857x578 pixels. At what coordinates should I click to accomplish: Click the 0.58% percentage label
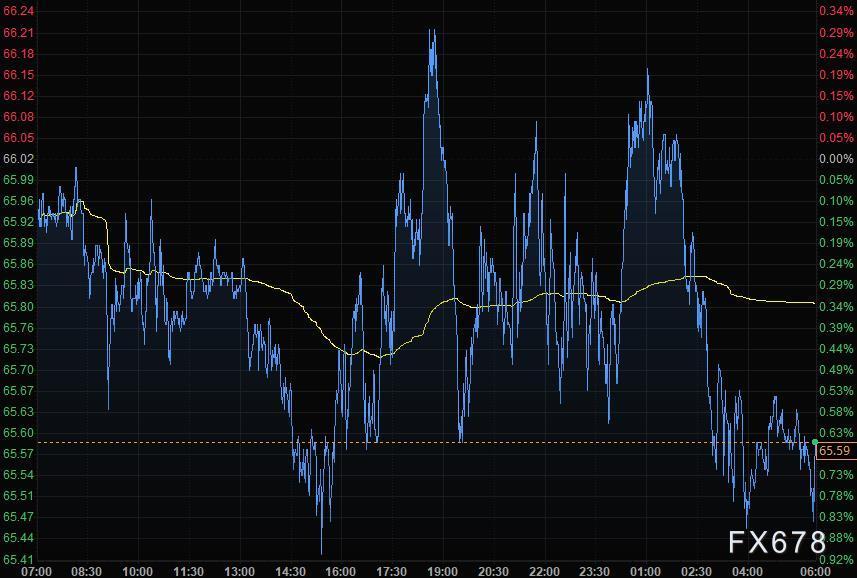836,411
